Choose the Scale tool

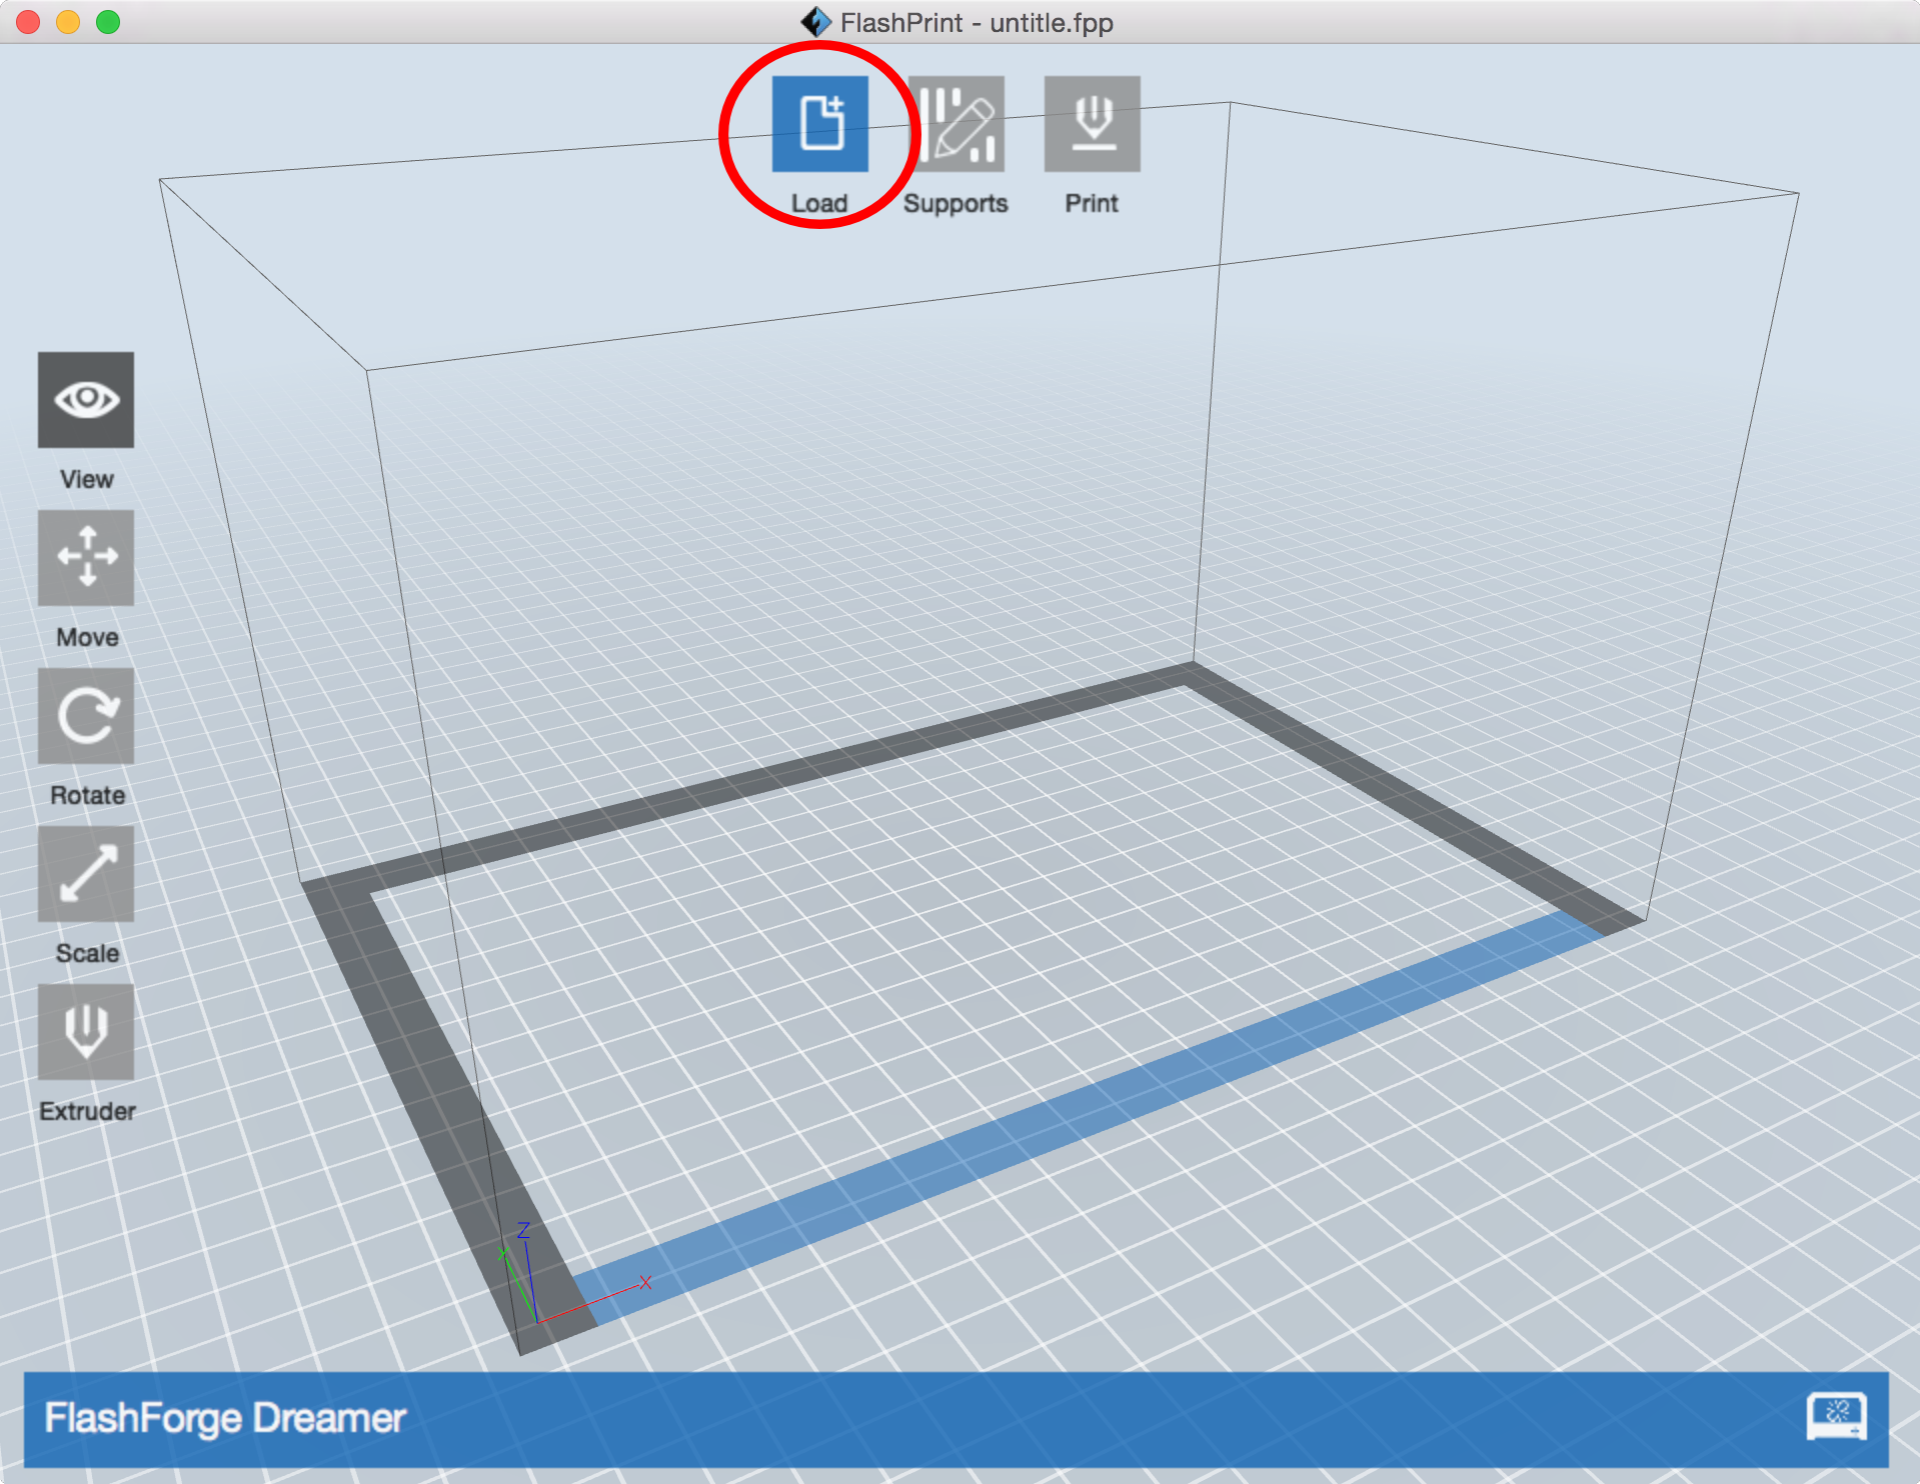coord(86,874)
